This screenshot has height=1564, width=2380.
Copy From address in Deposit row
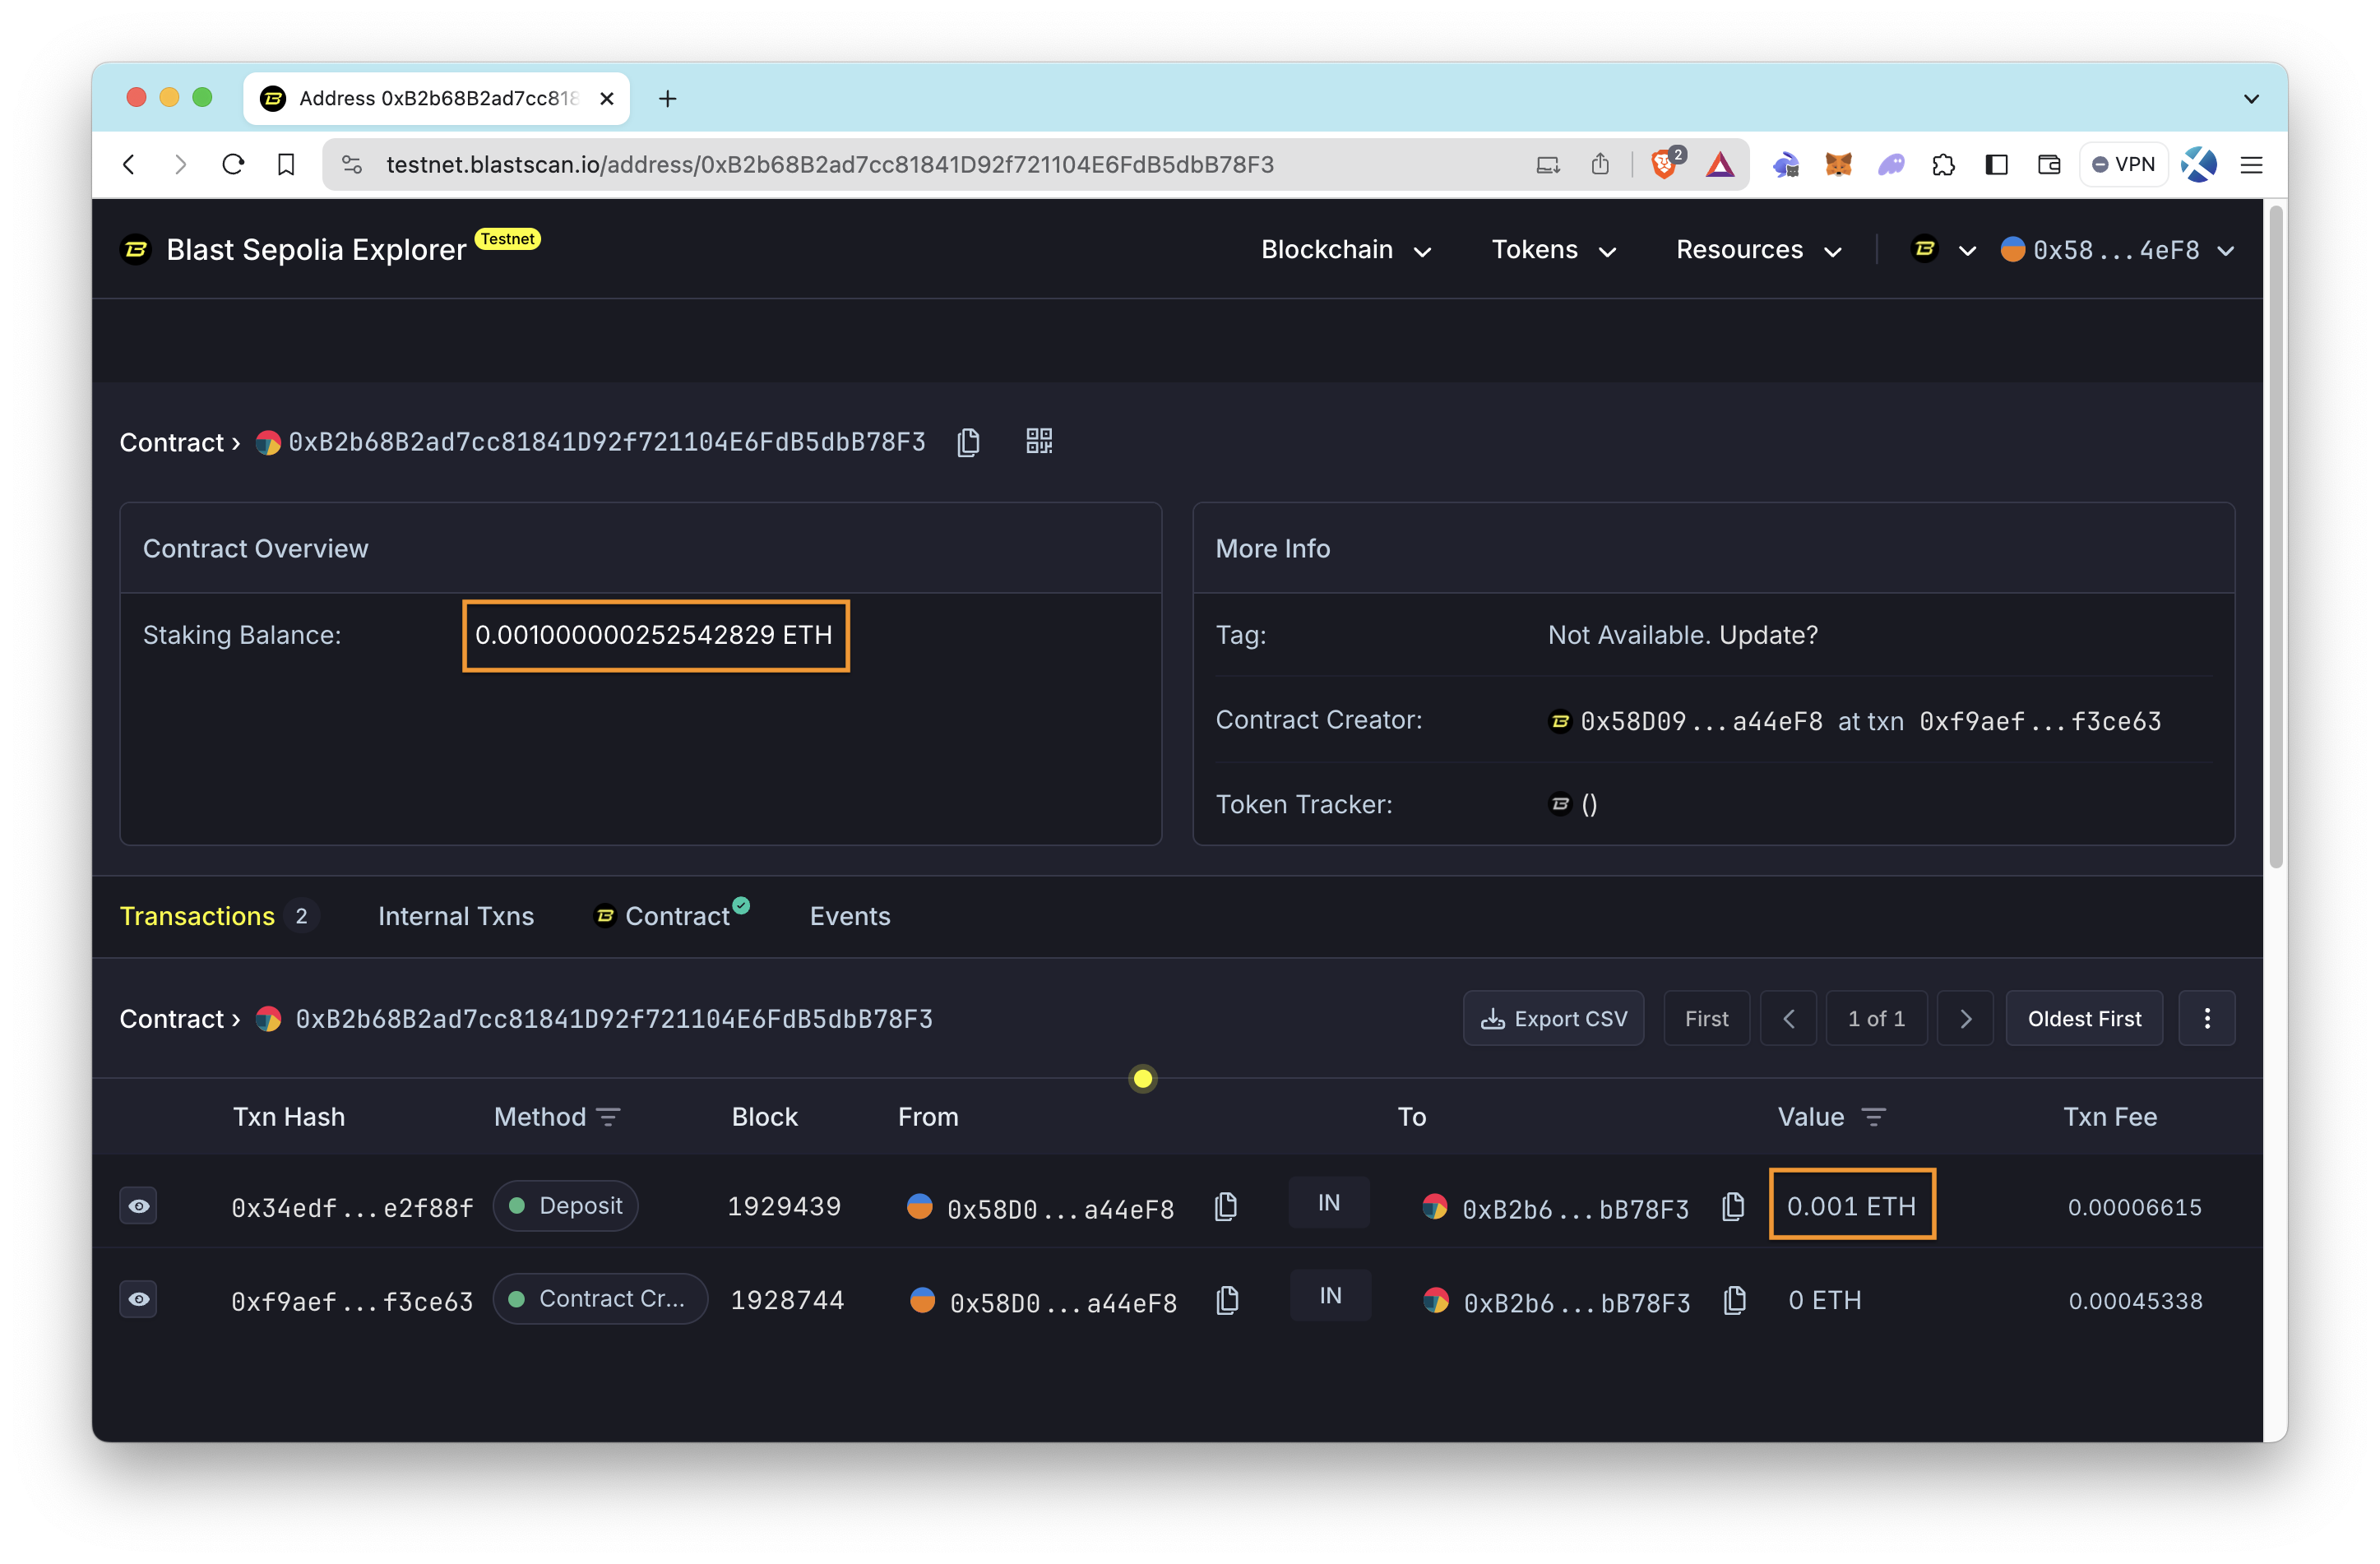tap(1225, 1207)
